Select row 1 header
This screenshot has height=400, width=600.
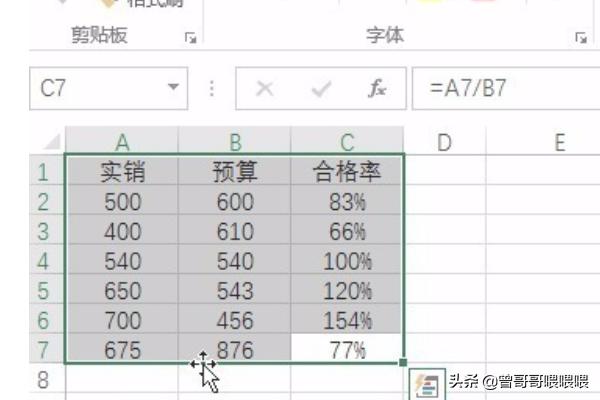point(43,173)
